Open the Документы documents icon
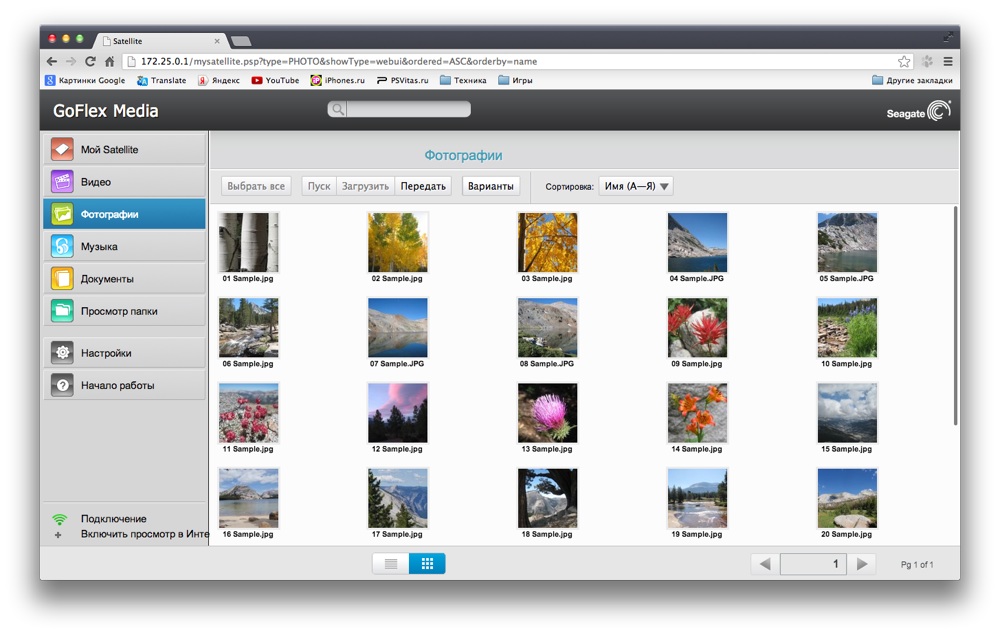This screenshot has width=1000, height=635. point(62,279)
